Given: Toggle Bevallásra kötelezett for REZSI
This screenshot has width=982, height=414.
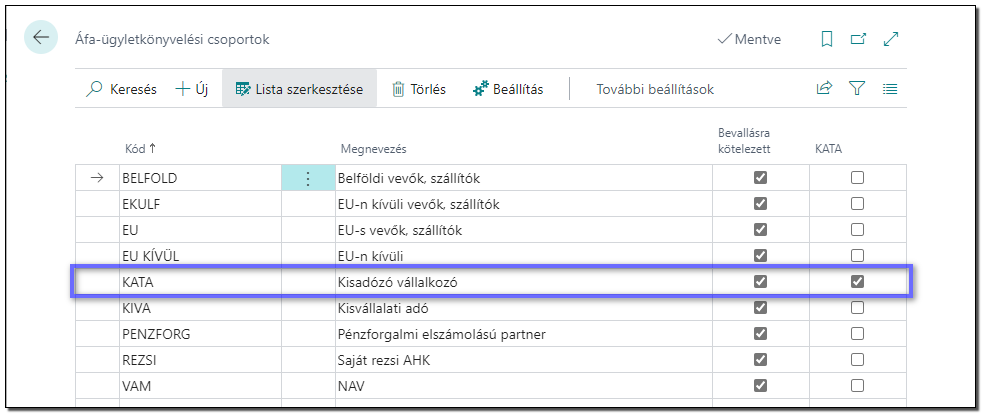Looking at the screenshot, I should point(760,360).
